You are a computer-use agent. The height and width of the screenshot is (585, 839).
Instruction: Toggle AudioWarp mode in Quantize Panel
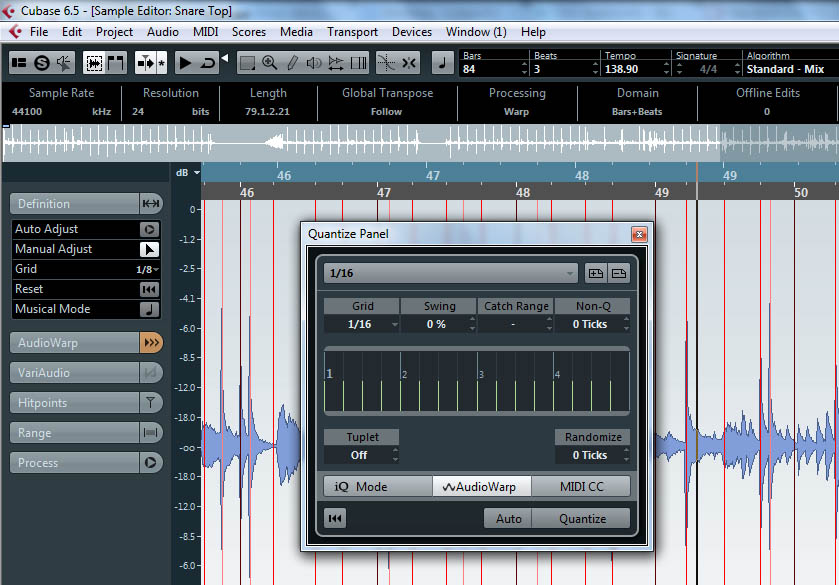point(481,487)
